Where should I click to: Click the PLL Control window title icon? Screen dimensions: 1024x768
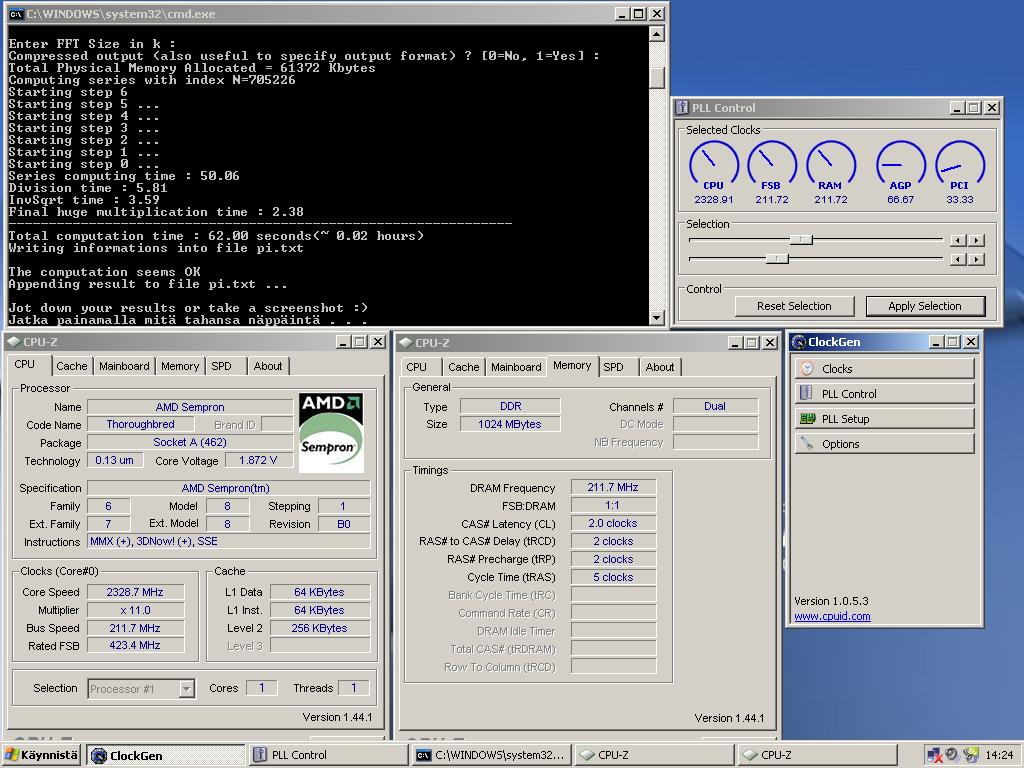click(x=682, y=108)
